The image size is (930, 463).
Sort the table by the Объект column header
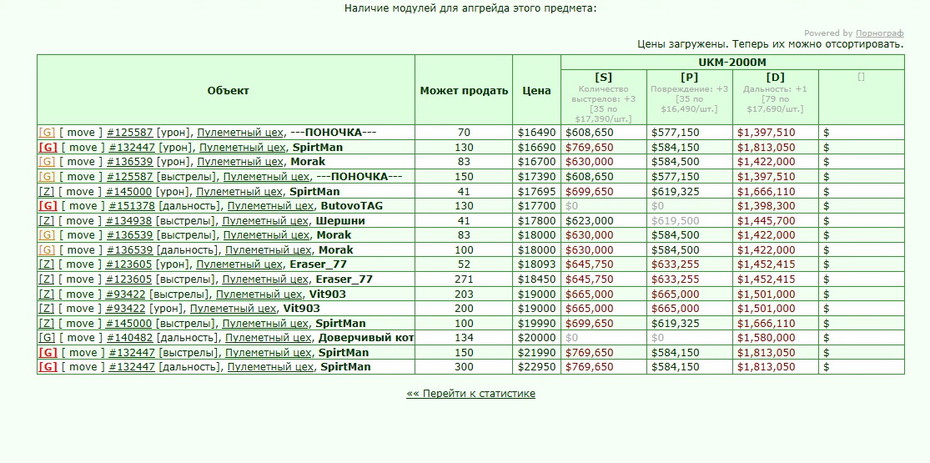[228, 90]
